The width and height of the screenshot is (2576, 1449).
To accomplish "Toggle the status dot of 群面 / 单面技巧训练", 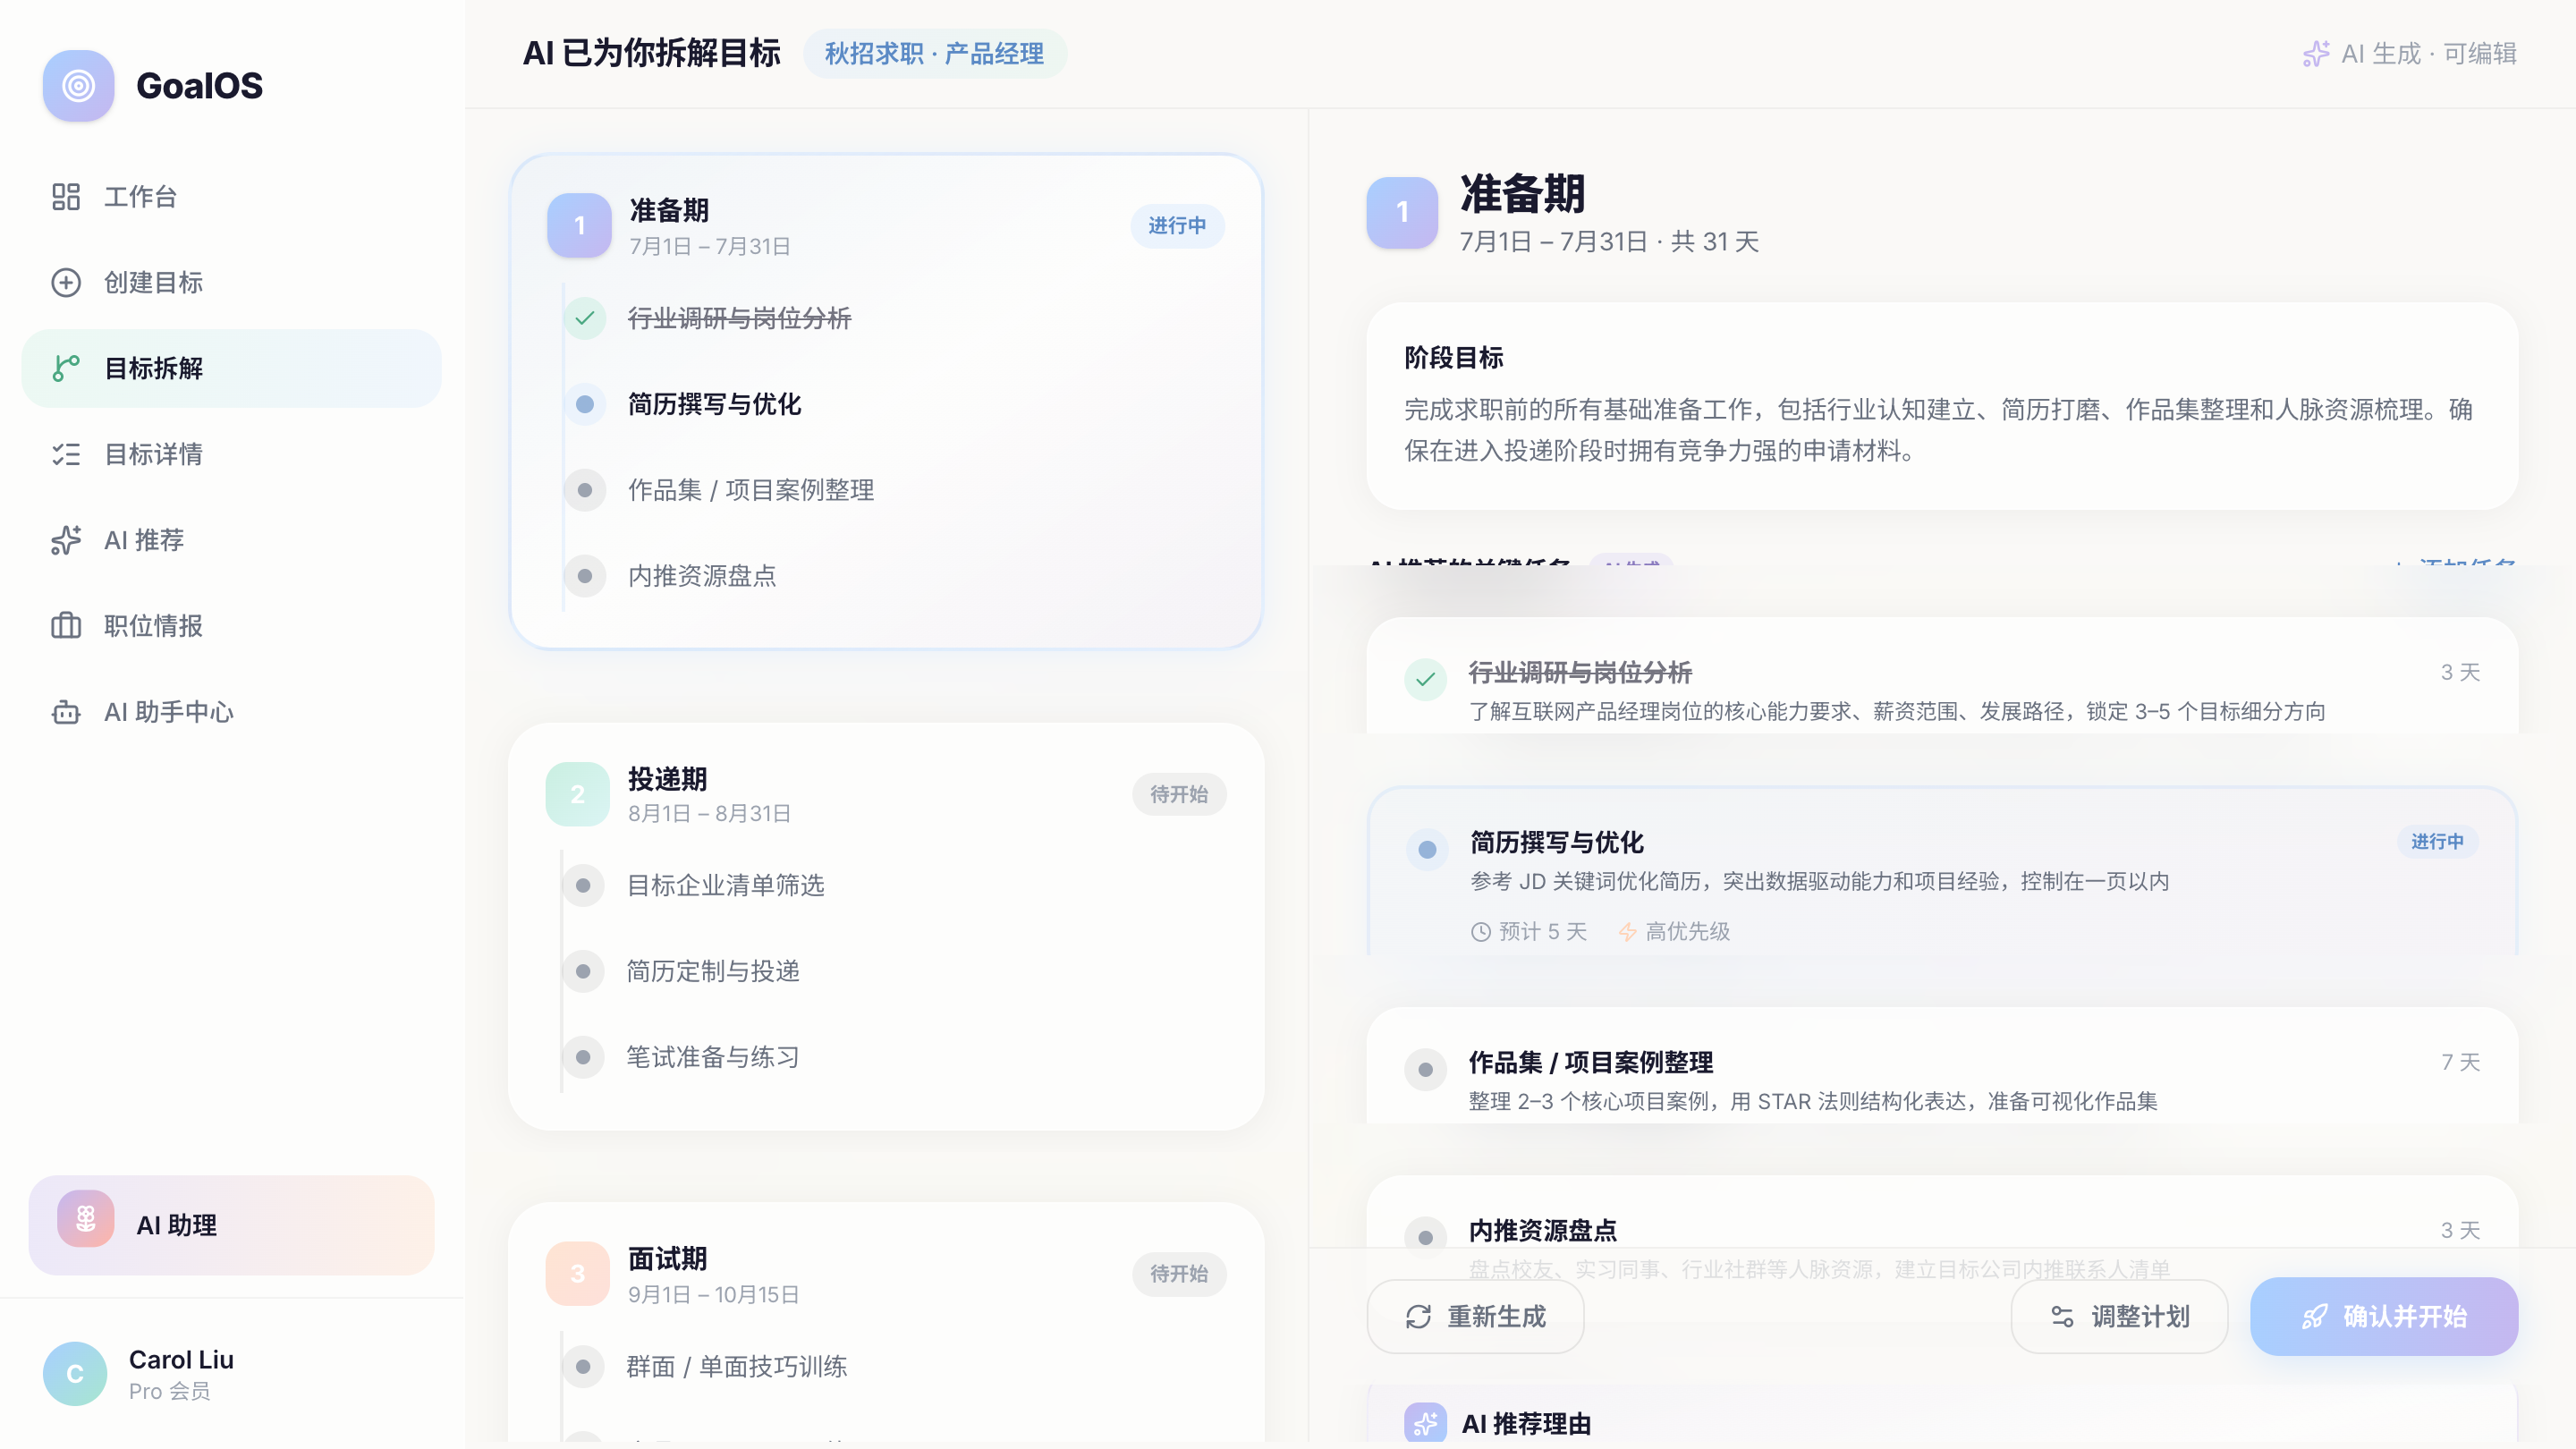I will [583, 1367].
